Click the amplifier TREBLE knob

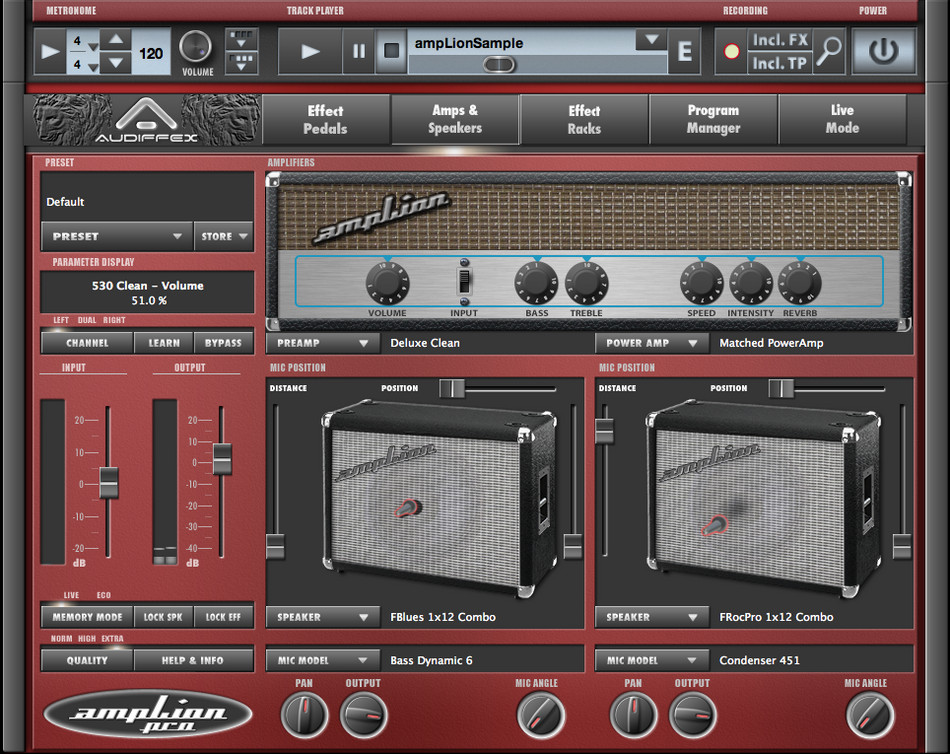[586, 283]
